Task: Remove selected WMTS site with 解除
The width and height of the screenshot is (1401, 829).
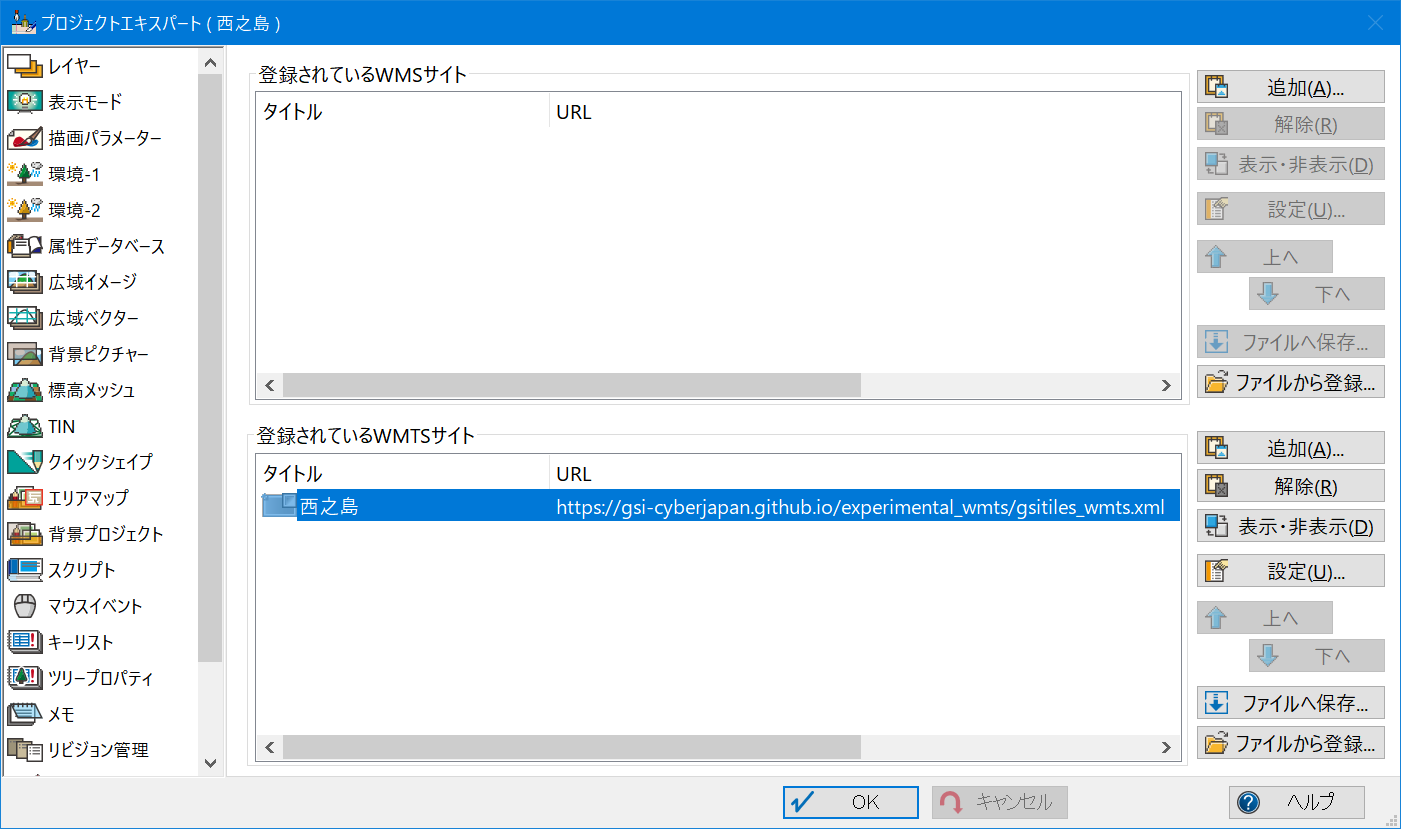Action: point(1290,487)
